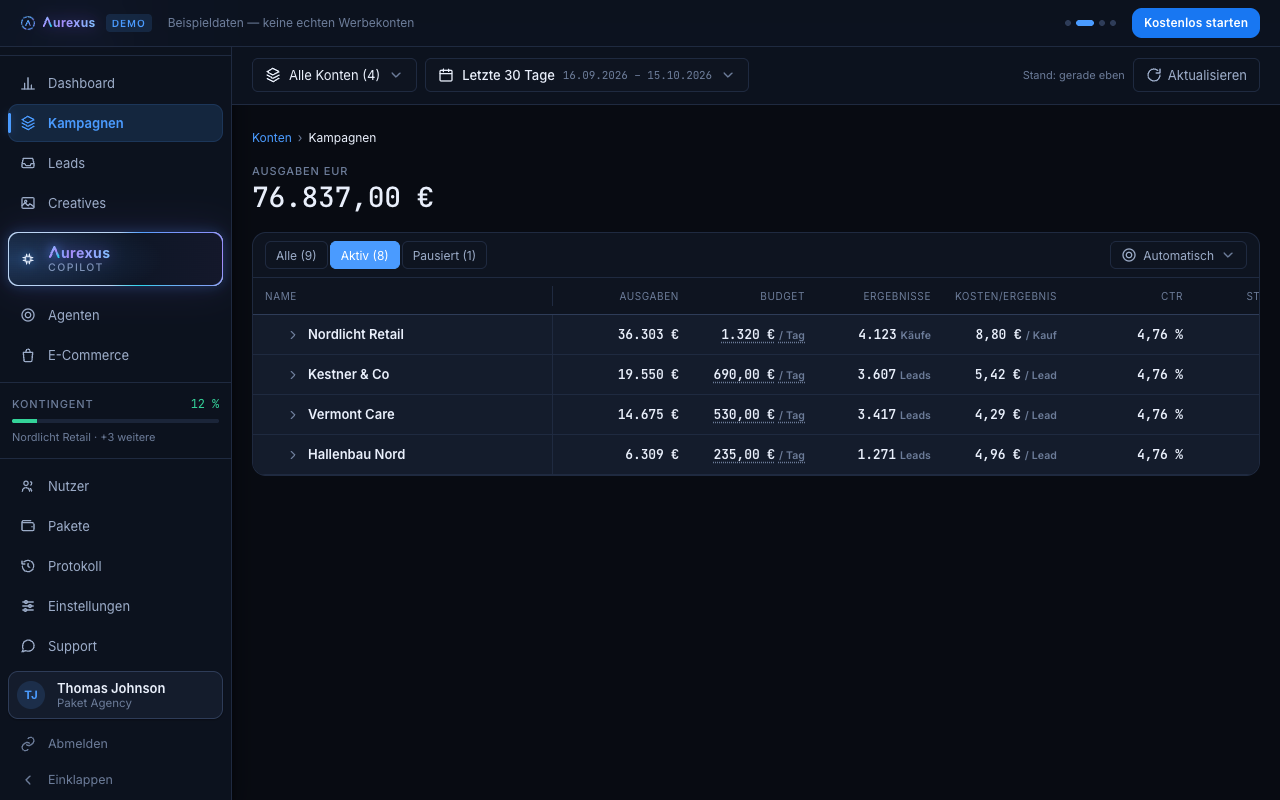
Task: Click the Einstellungen sliders icon
Action: tap(28, 606)
